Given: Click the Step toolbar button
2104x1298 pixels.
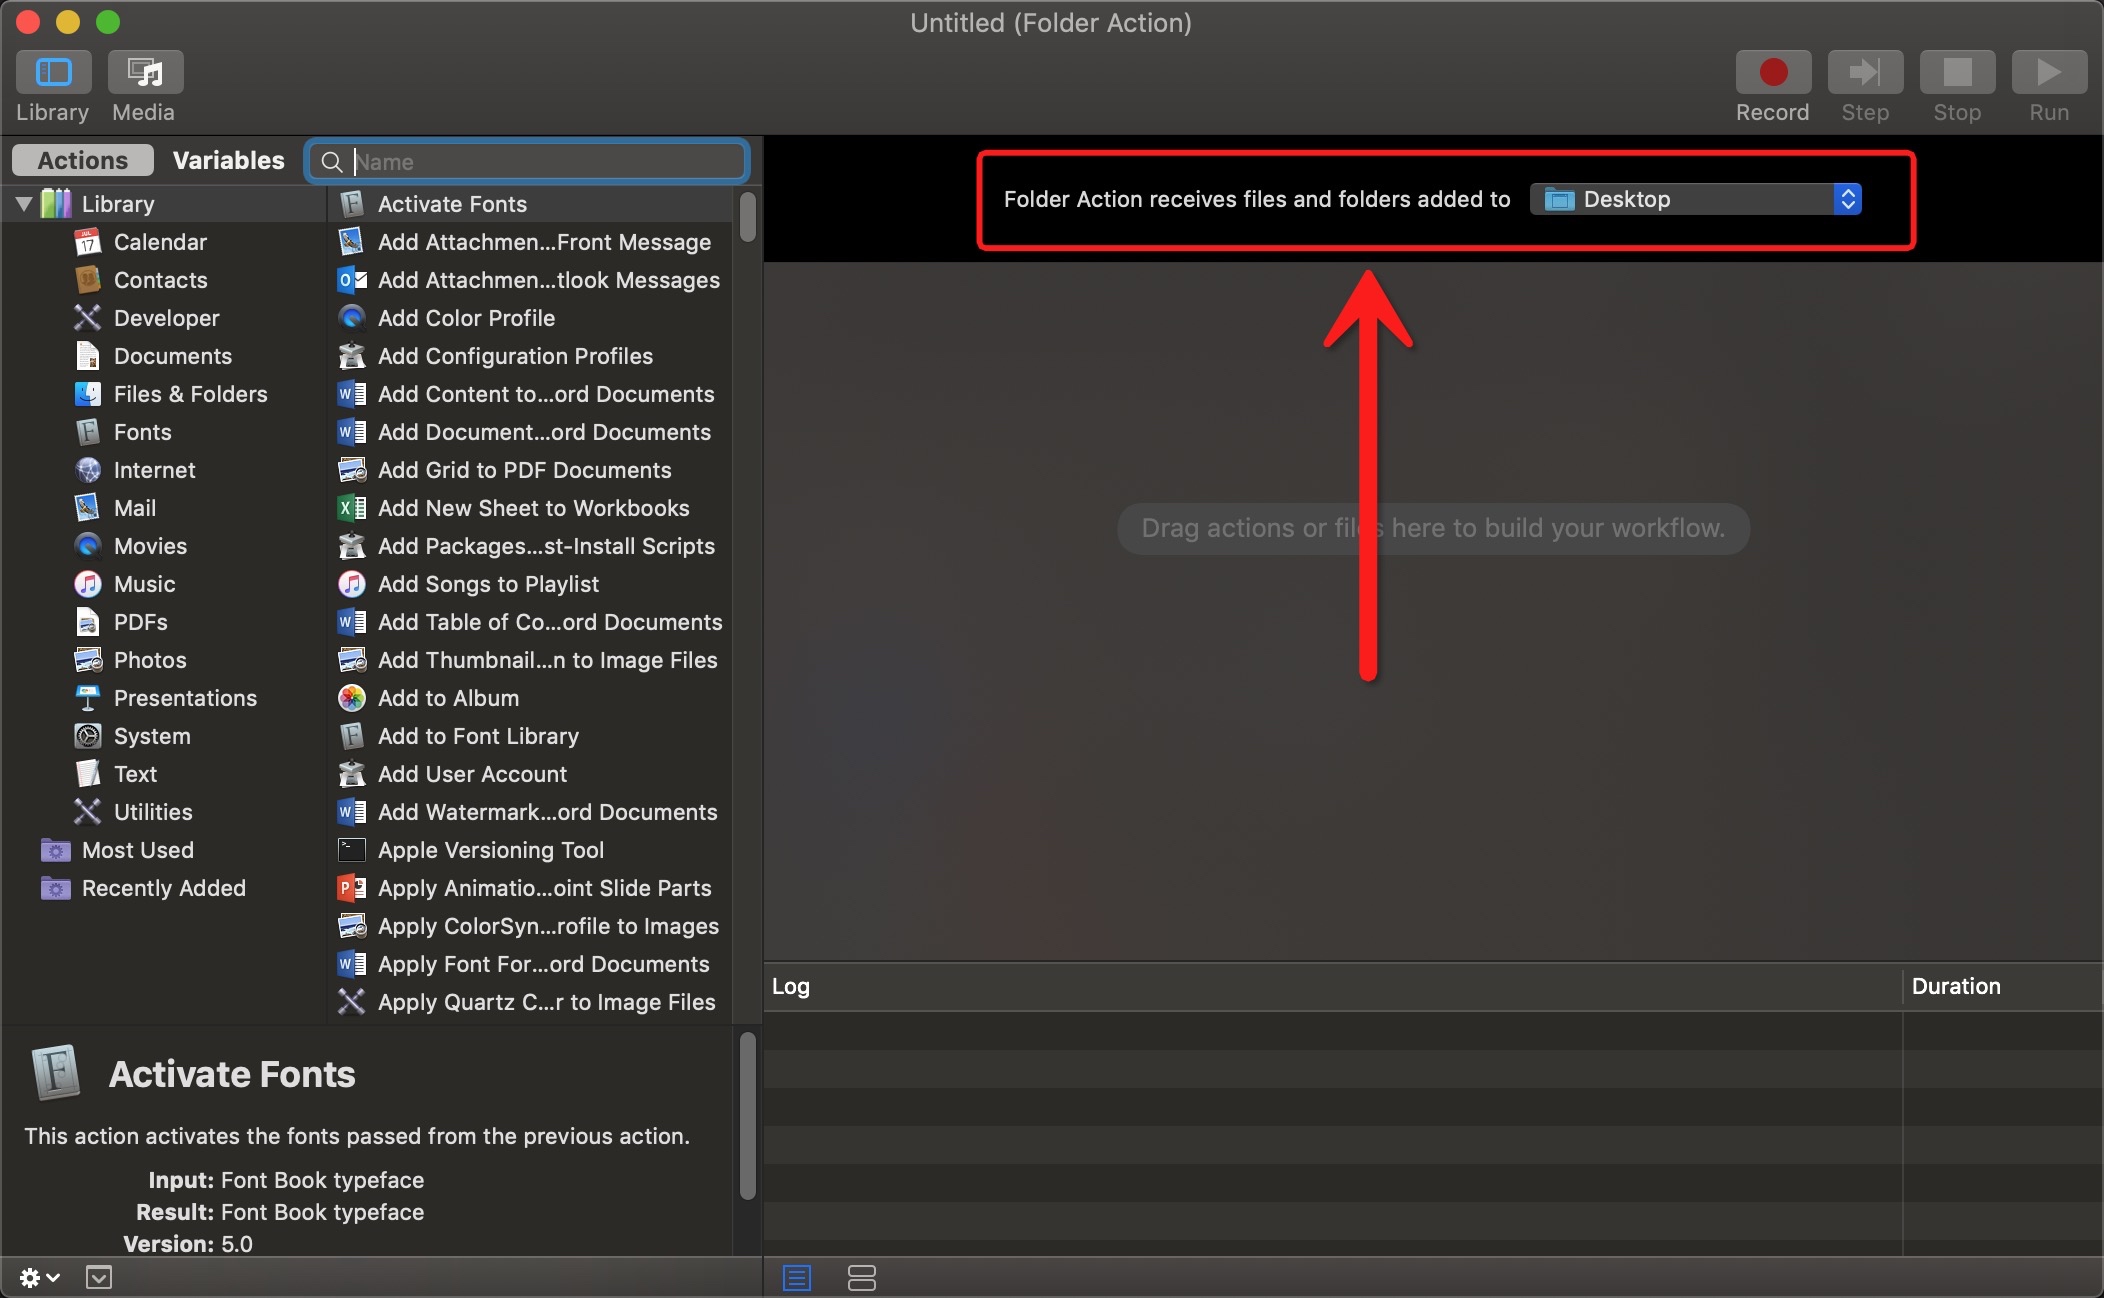Looking at the screenshot, I should coord(1864,72).
